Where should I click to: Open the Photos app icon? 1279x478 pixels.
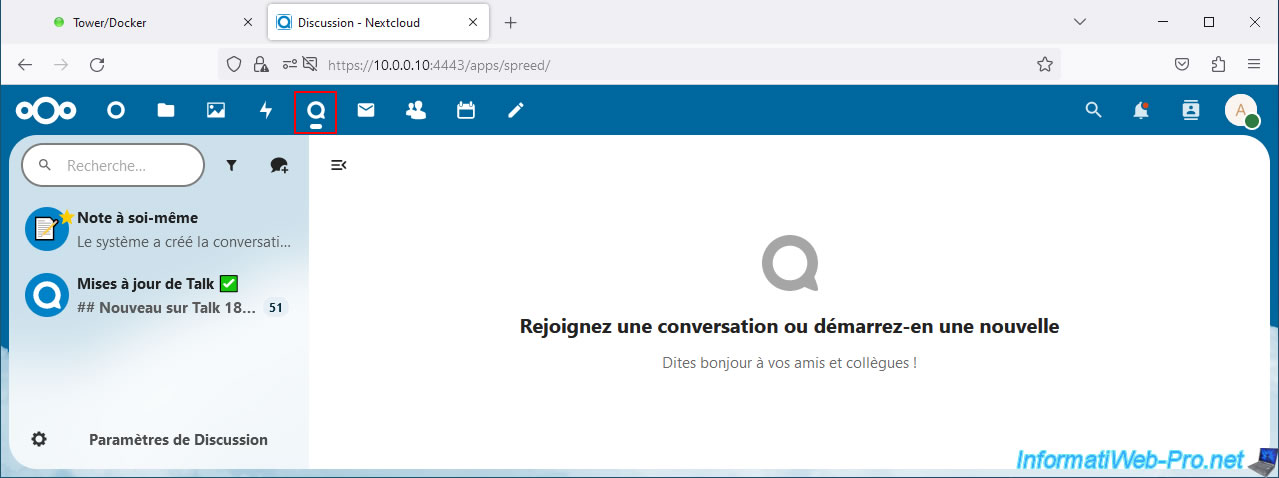click(x=216, y=111)
